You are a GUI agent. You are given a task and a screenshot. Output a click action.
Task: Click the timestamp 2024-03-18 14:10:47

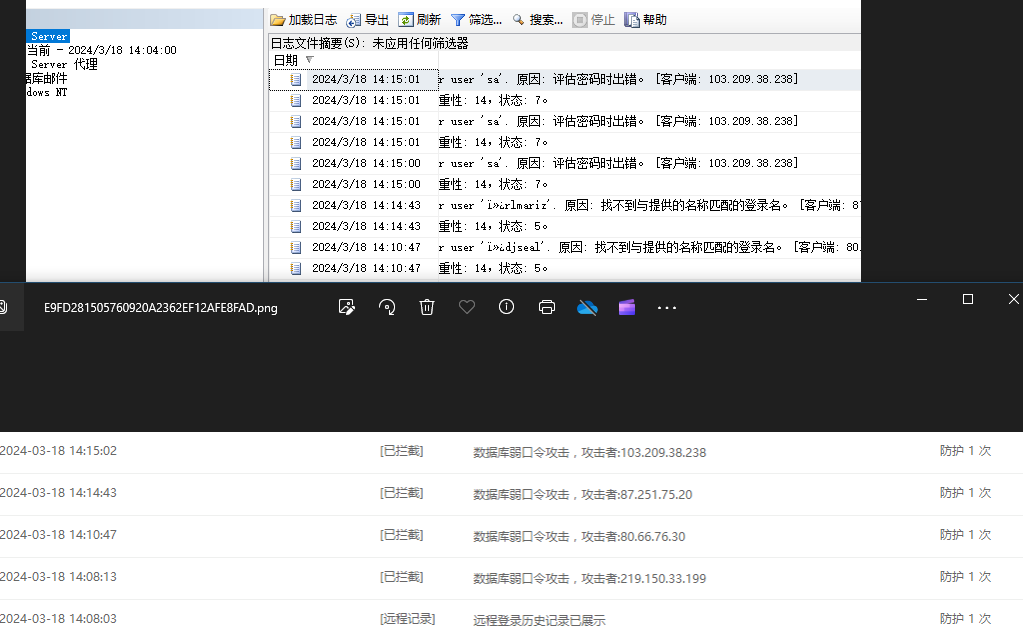click(x=59, y=535)
